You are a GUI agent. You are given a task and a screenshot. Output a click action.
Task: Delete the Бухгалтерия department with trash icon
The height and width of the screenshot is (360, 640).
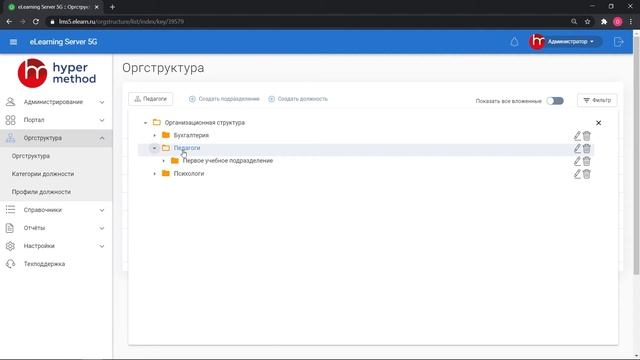pyautogui.click(x=587, y=136)
